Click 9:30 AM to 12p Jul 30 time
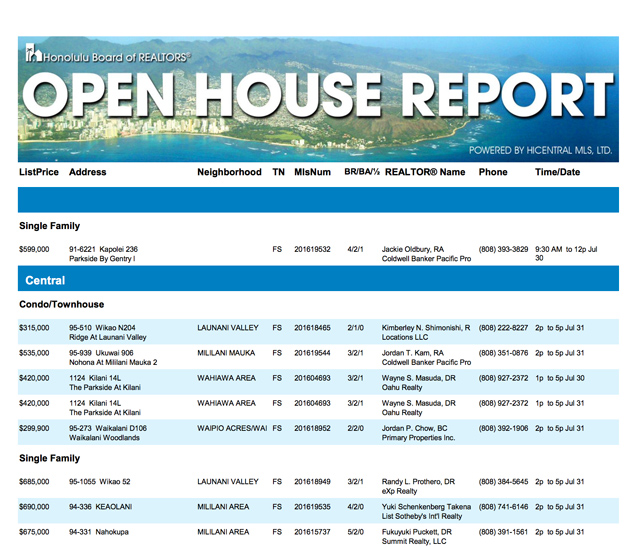This screenshot has width=640, height=548. [x=566, y=253]
